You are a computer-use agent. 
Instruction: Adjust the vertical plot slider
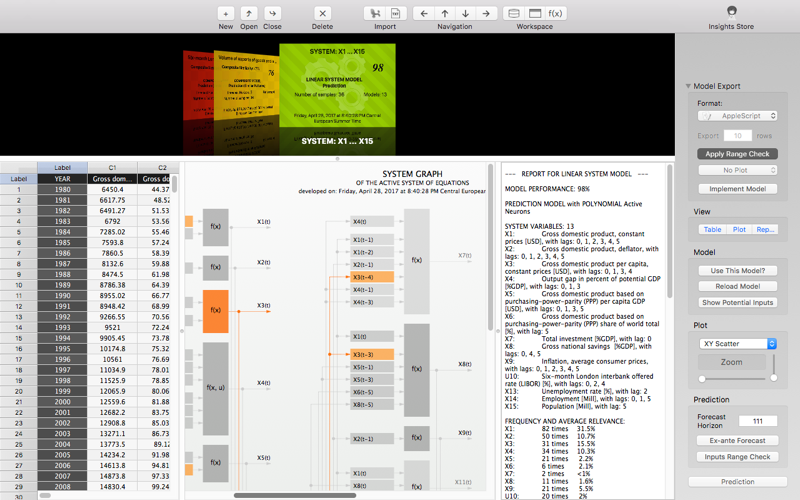[774, 367]
